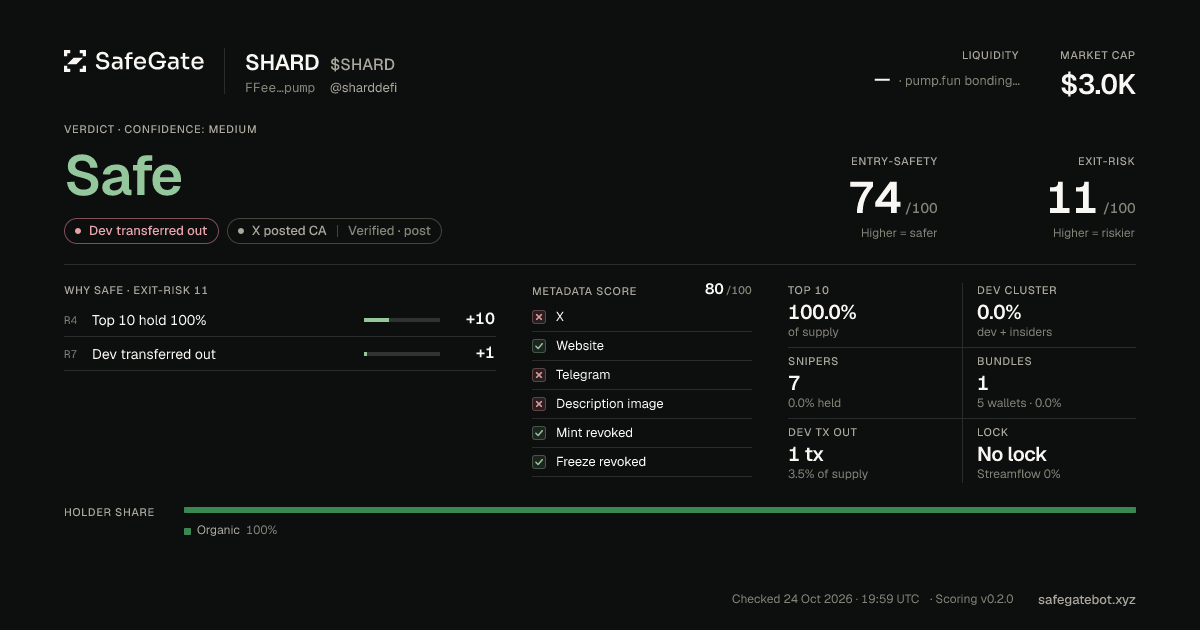Click the SHARD token name
Viewport: 1200px width, 630px height.
tap(282, 63)
